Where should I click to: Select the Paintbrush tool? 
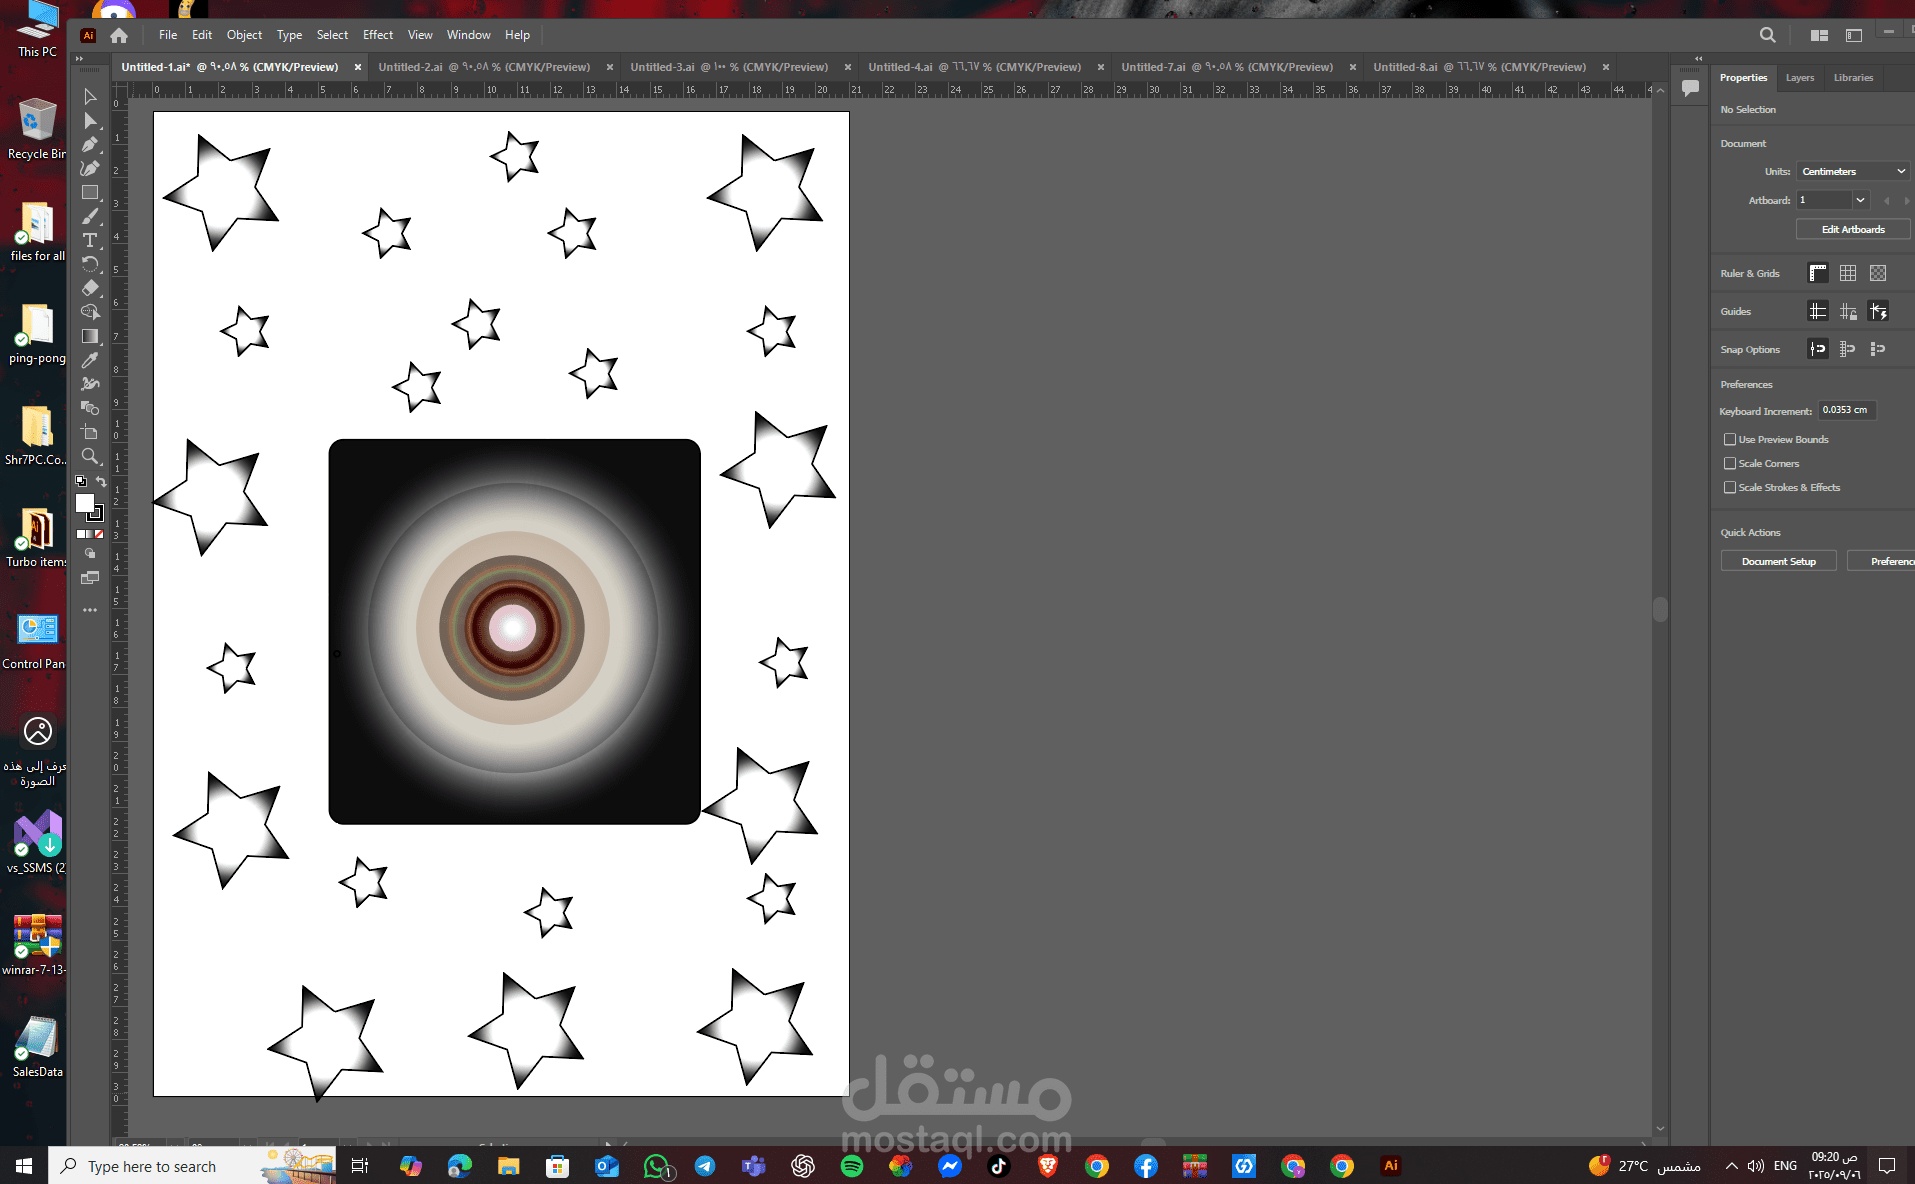coord(90,217)
